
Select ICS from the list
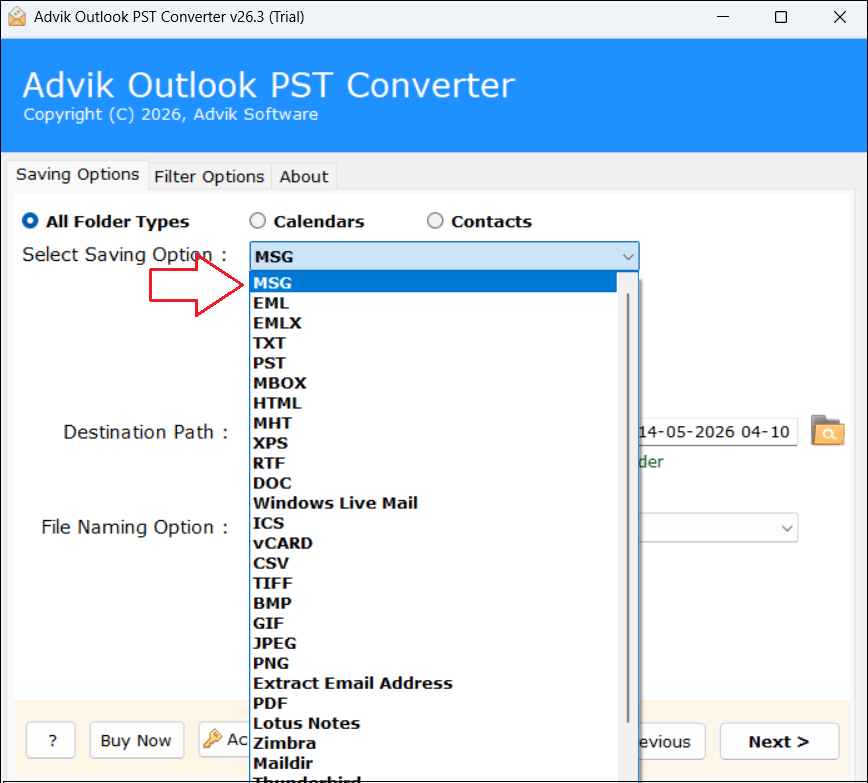click(x=433, y=523)
